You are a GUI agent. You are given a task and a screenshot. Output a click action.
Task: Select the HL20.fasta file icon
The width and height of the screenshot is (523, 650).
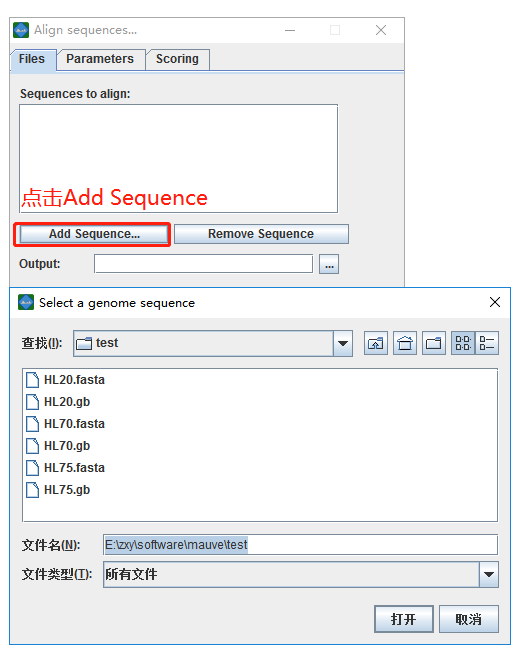tap(32, 380)
